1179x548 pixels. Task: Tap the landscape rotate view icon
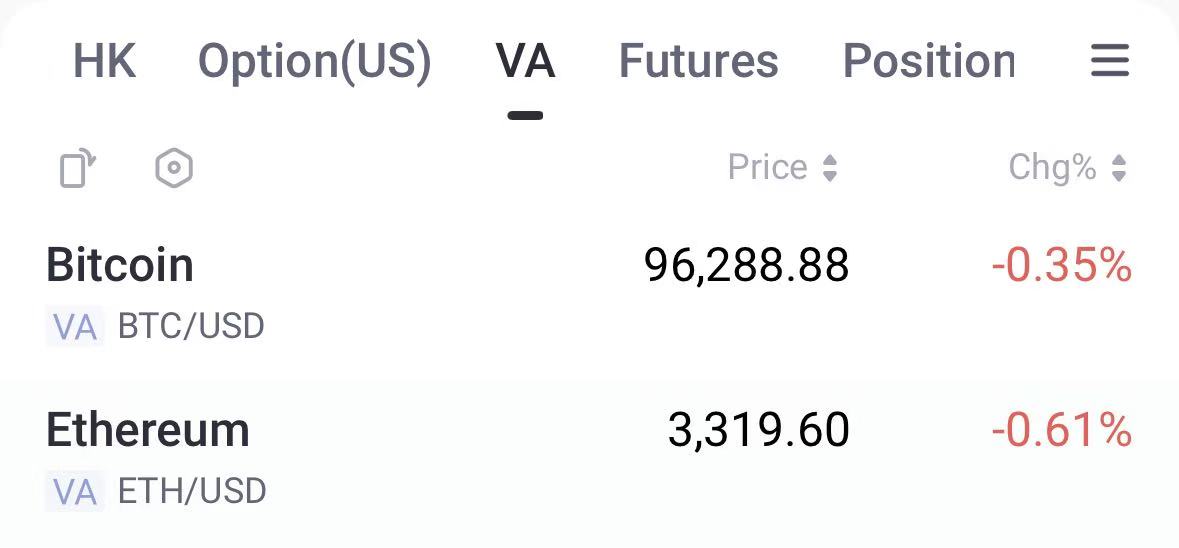click(x=78, y=168)
